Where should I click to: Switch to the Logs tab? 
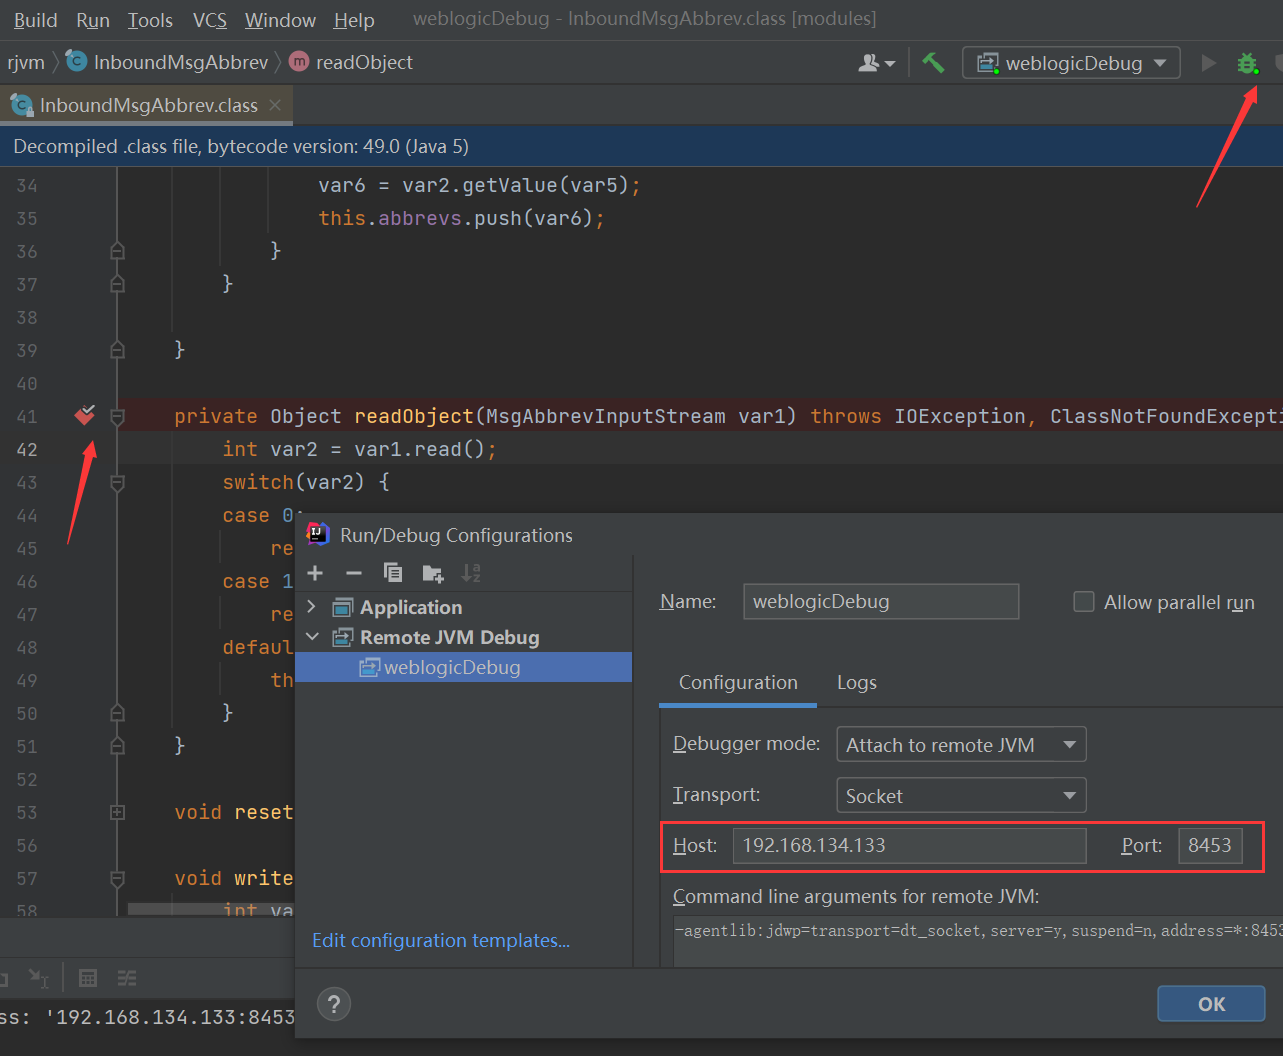coord(856,682)
